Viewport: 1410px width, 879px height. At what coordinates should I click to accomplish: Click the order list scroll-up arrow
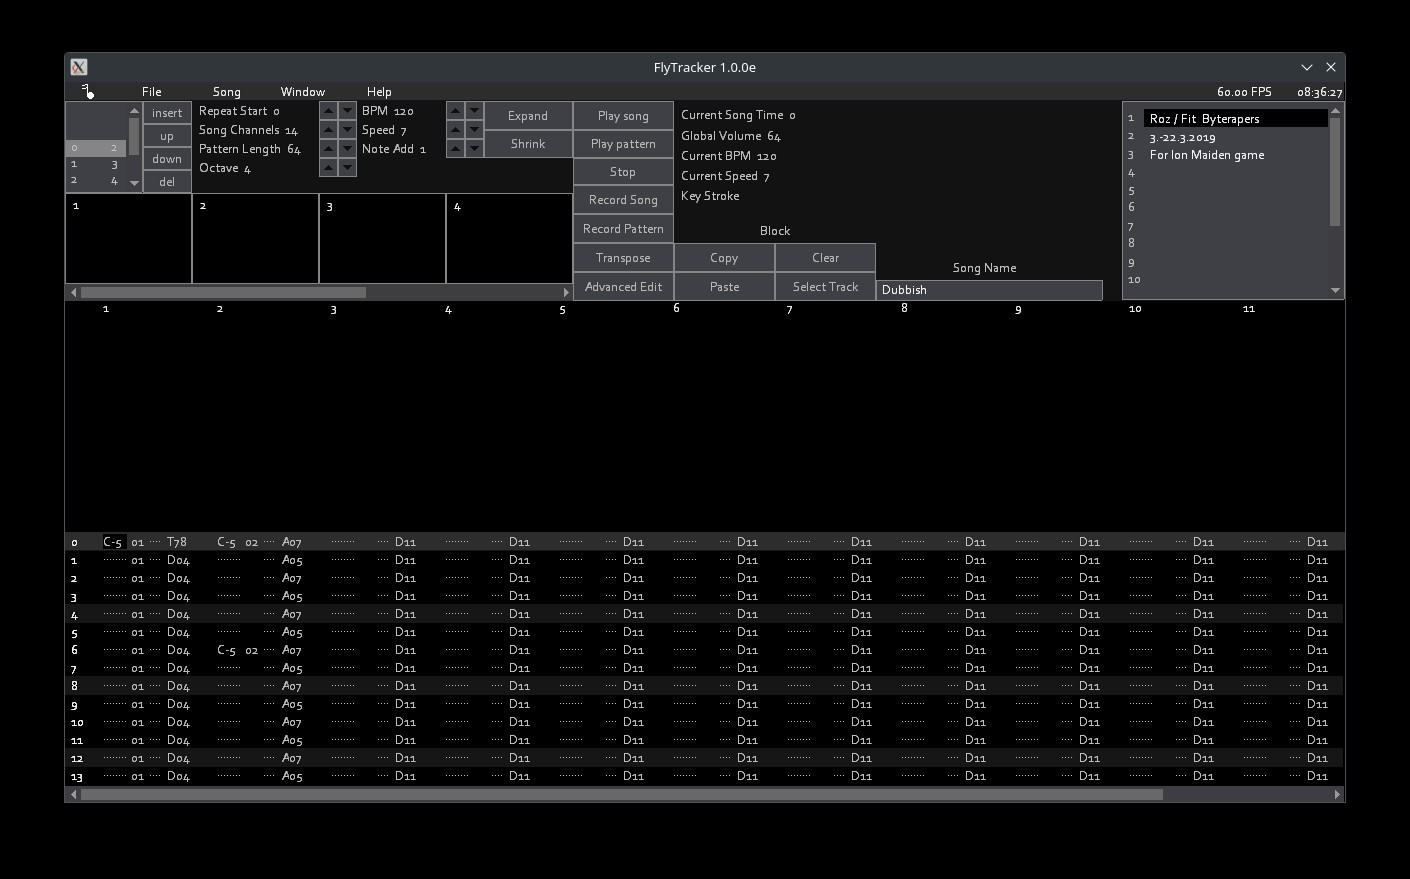(134, 111)
